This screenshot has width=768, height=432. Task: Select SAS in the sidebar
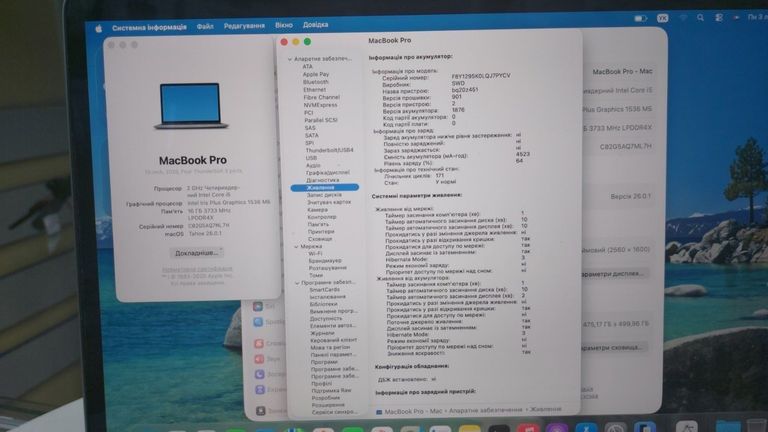point(310,128)
